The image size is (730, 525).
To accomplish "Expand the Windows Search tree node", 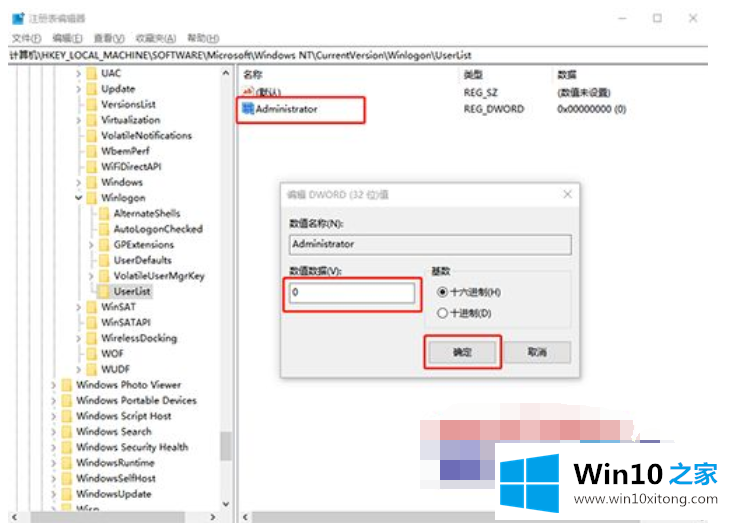I will click(x=54, y=432).
